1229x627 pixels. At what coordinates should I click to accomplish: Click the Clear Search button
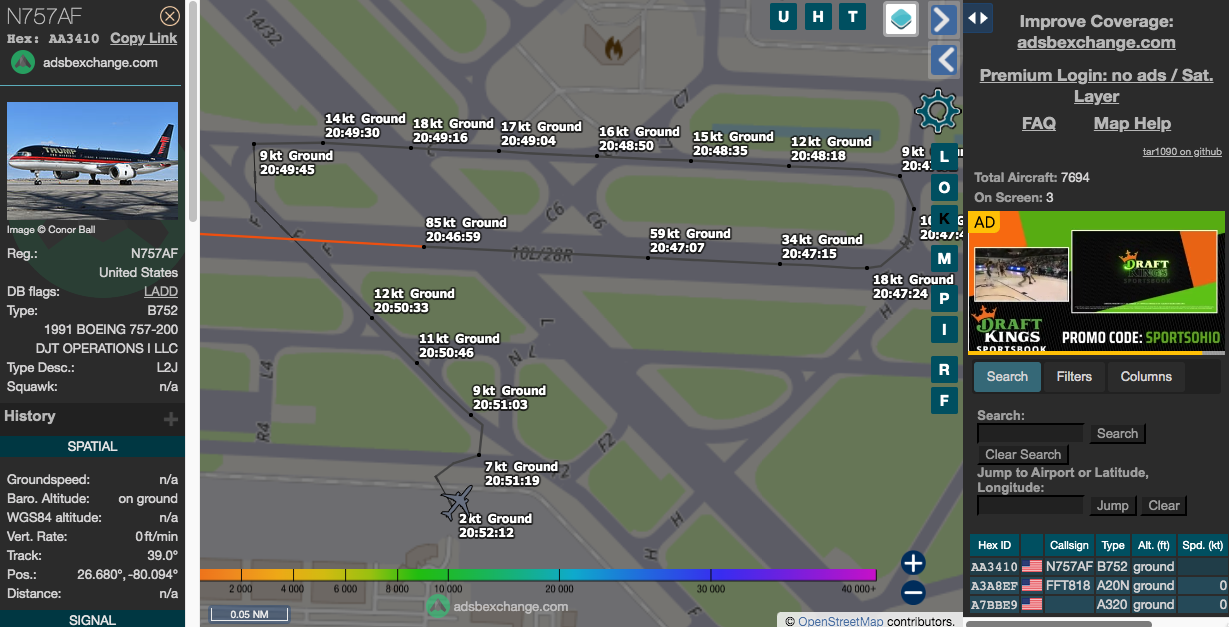(x=1023, y=454)
